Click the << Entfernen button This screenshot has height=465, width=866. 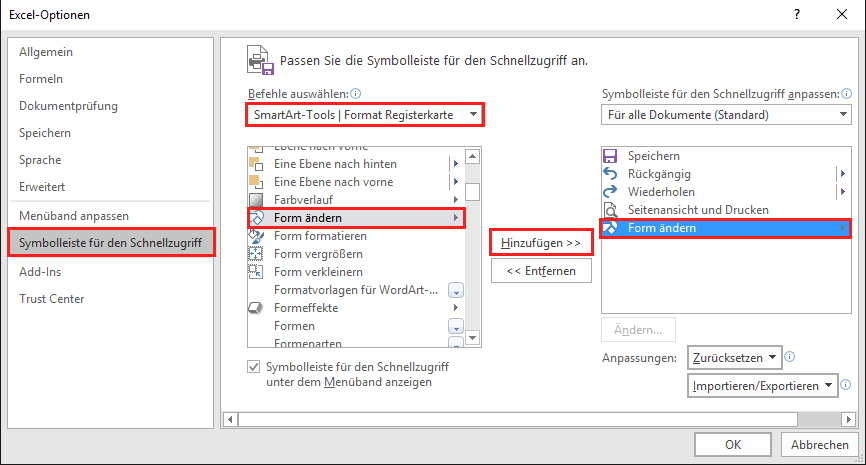pyautogui.click(x=541, y=271)
